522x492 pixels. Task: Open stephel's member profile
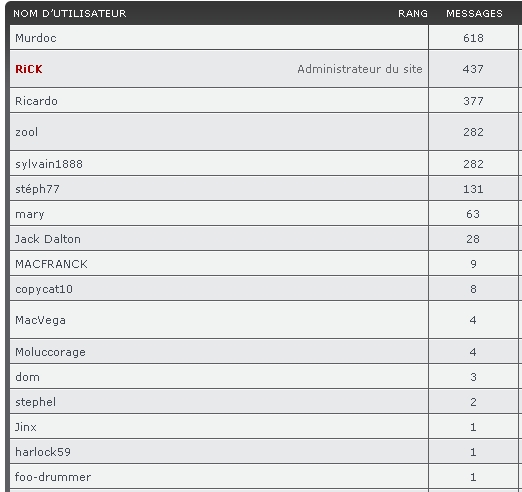pos(35,402)
